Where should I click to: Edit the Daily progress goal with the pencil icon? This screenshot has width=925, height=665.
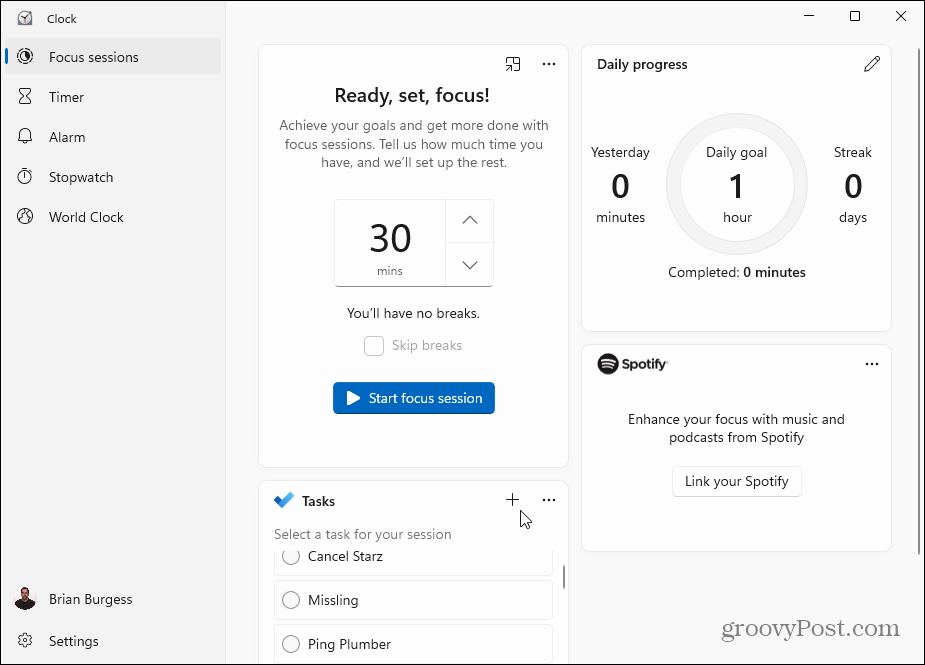pos(872,63)
